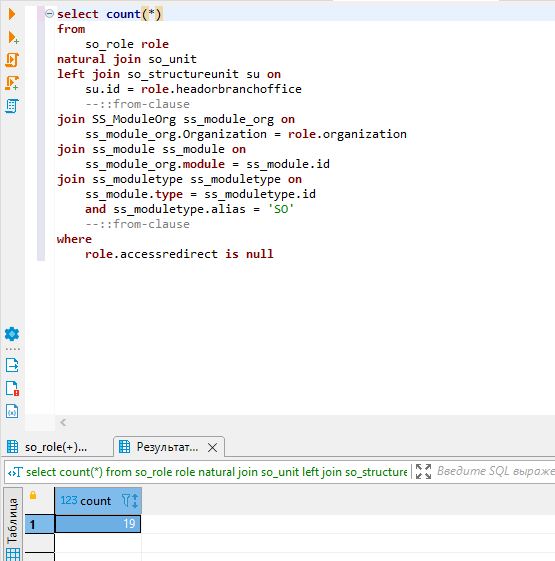Collapse the select query fold marker

(x=49, y=14)
